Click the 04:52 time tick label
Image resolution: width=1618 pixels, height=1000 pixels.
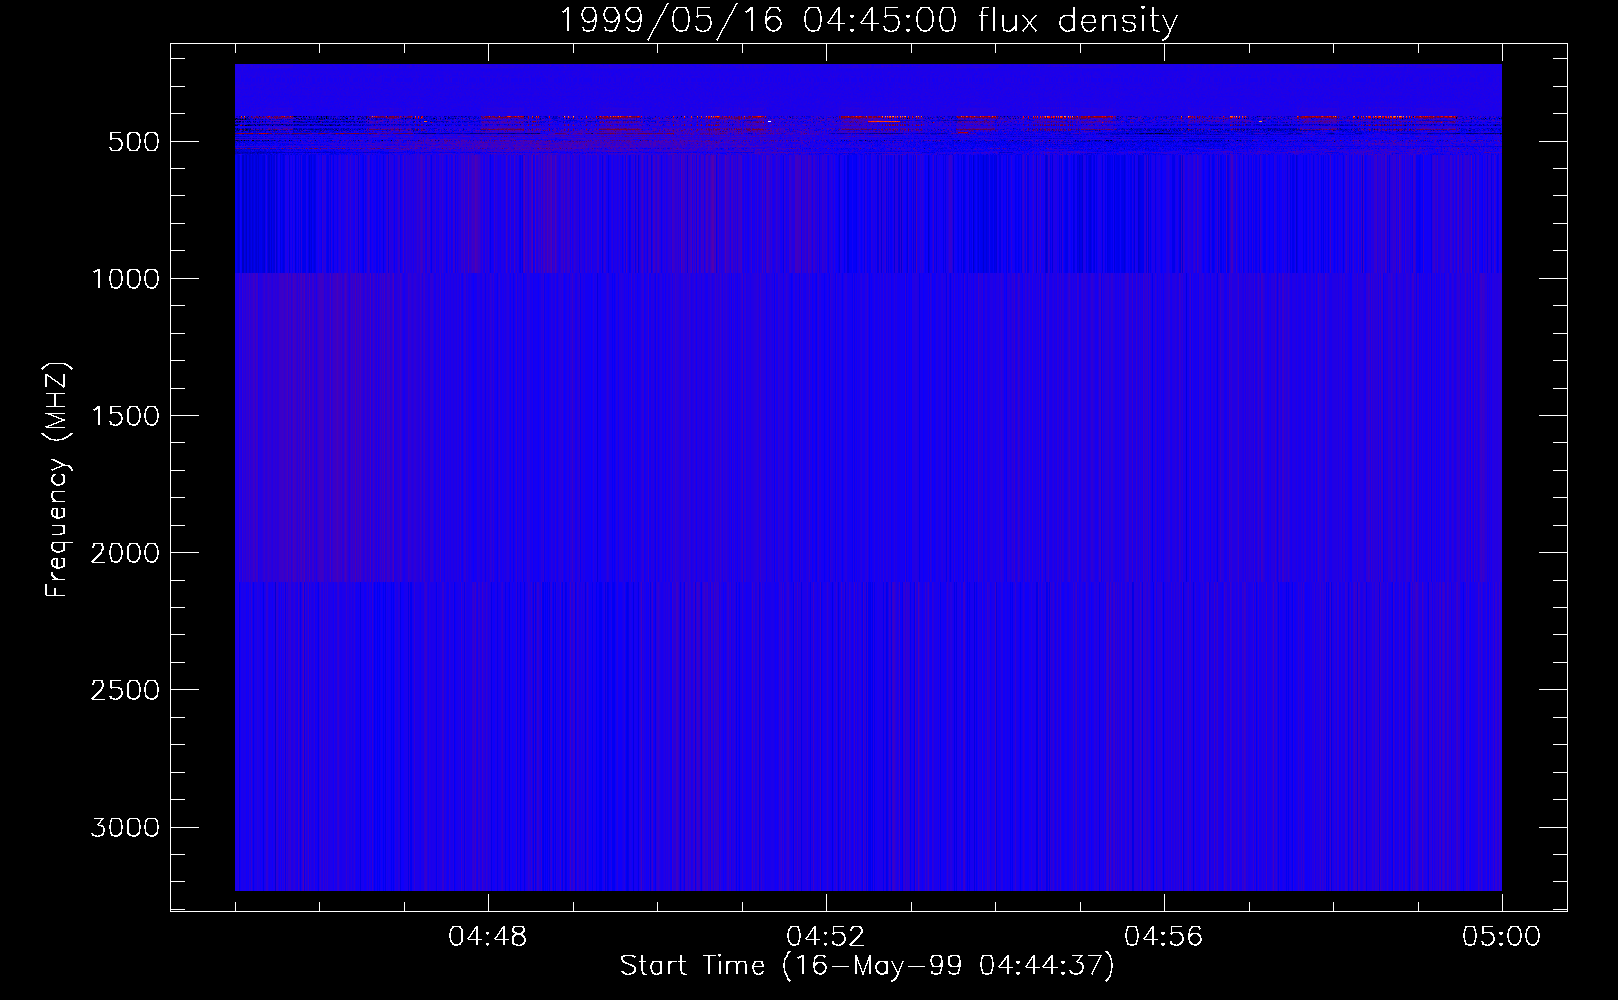(826, 937)
